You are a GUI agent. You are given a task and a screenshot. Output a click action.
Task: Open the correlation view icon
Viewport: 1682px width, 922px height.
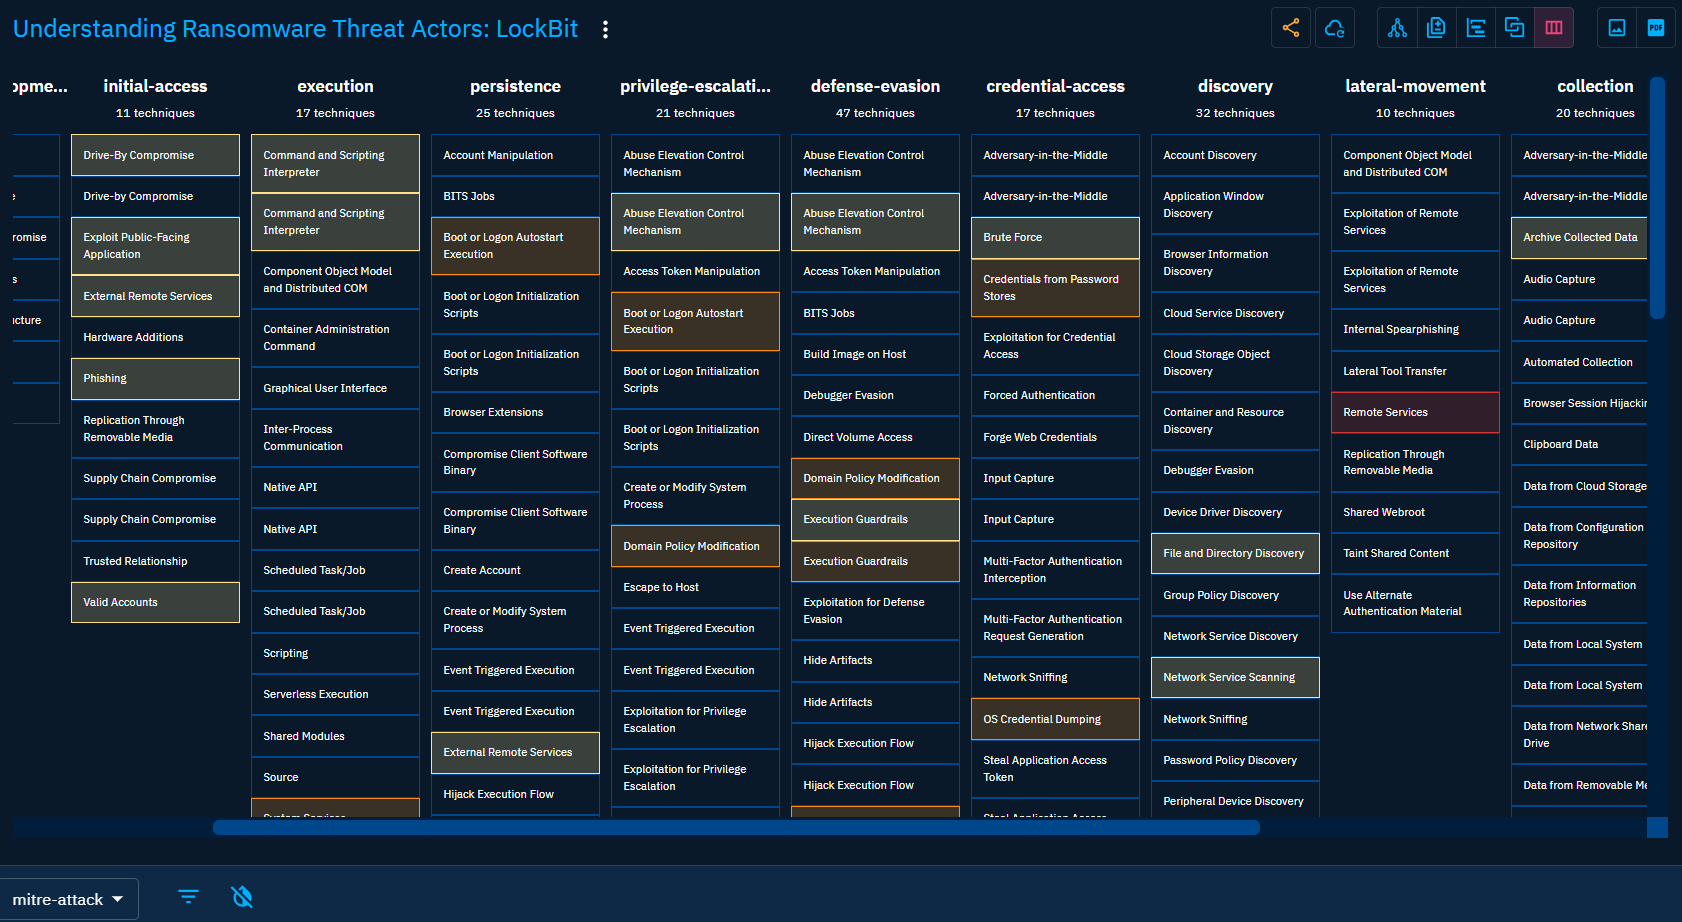click(1515, 28)
